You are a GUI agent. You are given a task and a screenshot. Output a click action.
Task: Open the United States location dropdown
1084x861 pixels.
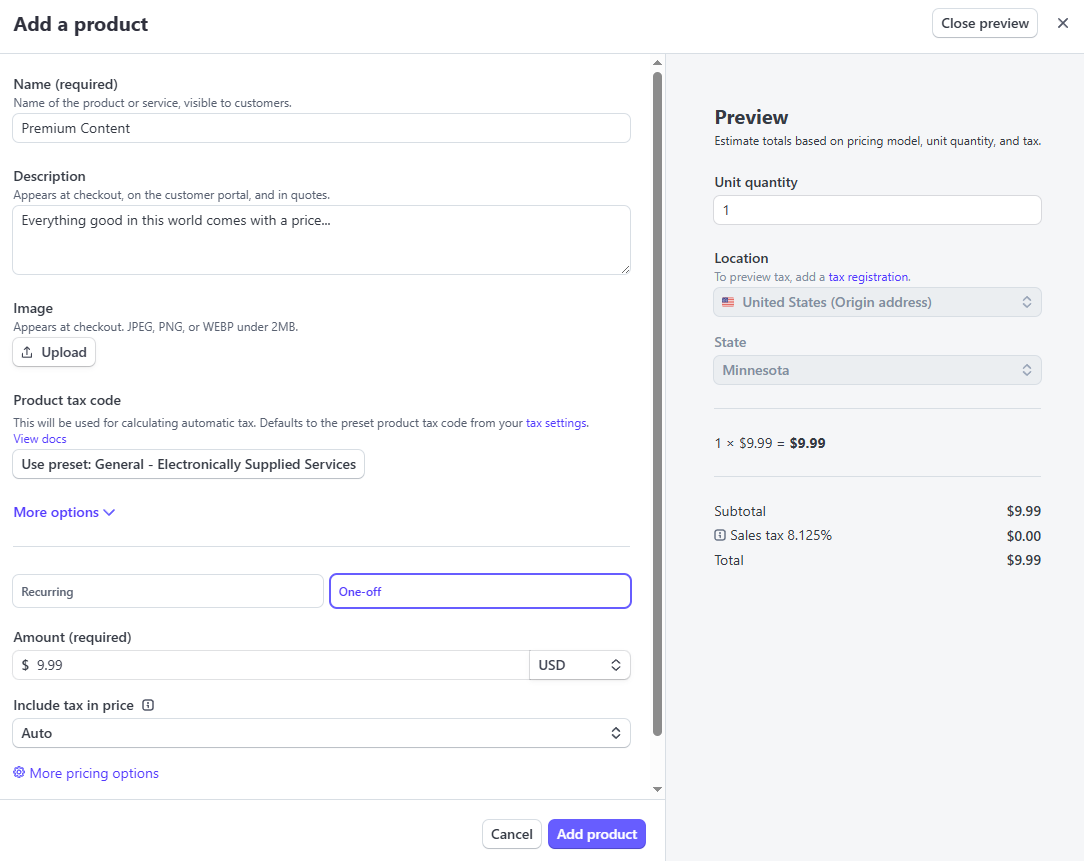tap(877, 302)
